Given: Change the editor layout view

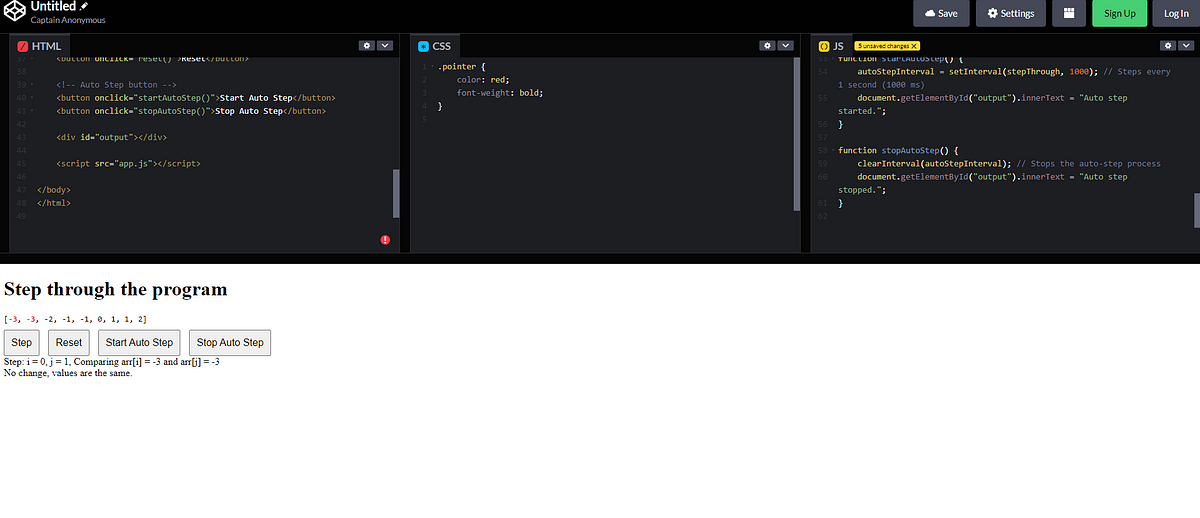Looking at the screenshot, I should pyautogui.click(x=1069, y=13).
